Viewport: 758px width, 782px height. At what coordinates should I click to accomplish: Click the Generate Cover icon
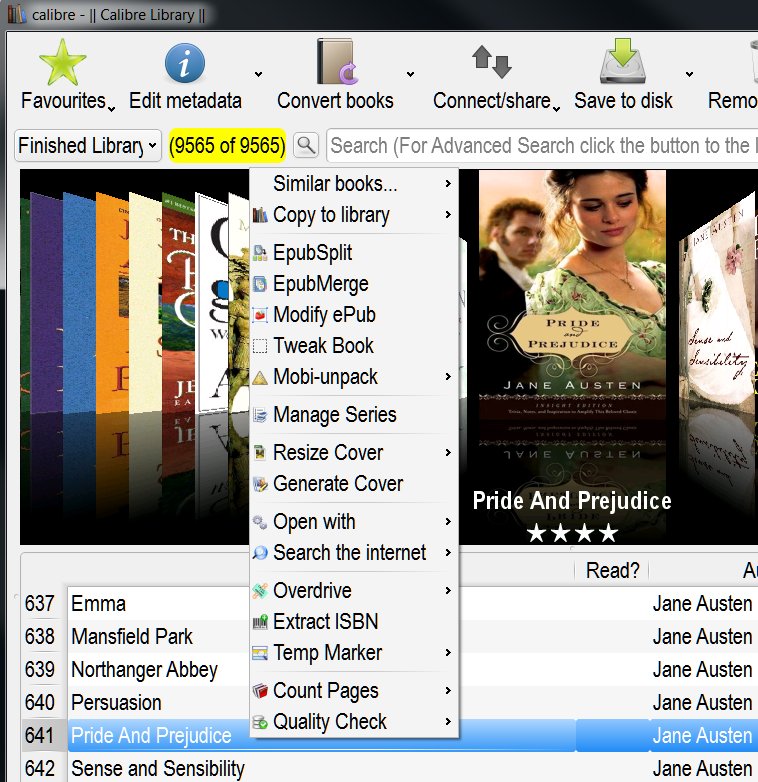point(260,484)
